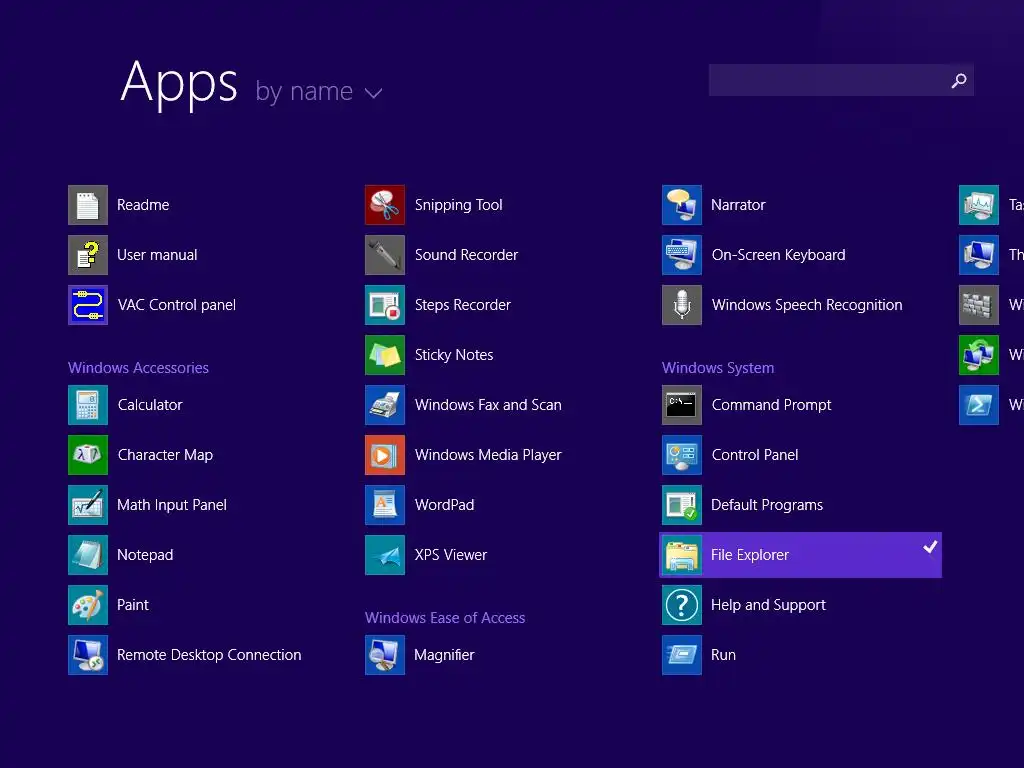The height and width of the screenshot is (768, 1024).
Task: Launch Windows Speech Recognition icon
Action: pyautogui.click(x=682, y=305)
